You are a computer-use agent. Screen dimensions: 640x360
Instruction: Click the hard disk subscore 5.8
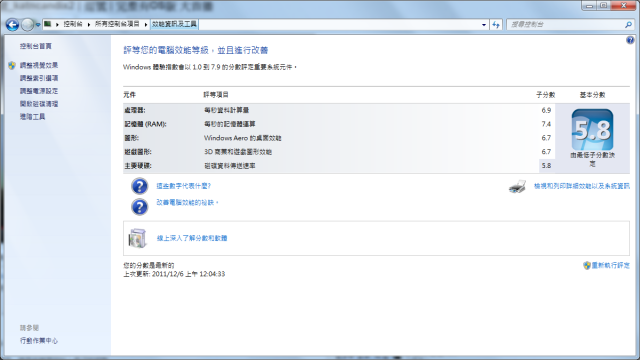(x=546, y=166)
